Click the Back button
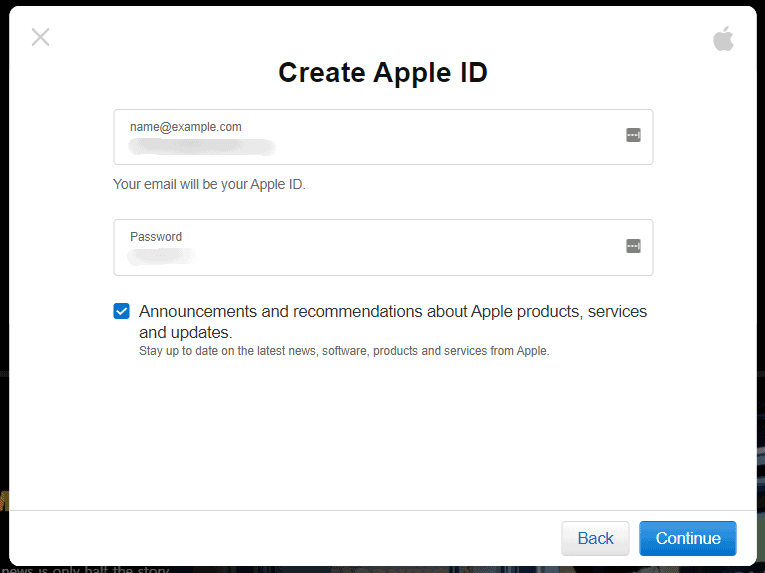765x573 pixels. [x=595, y=538]
